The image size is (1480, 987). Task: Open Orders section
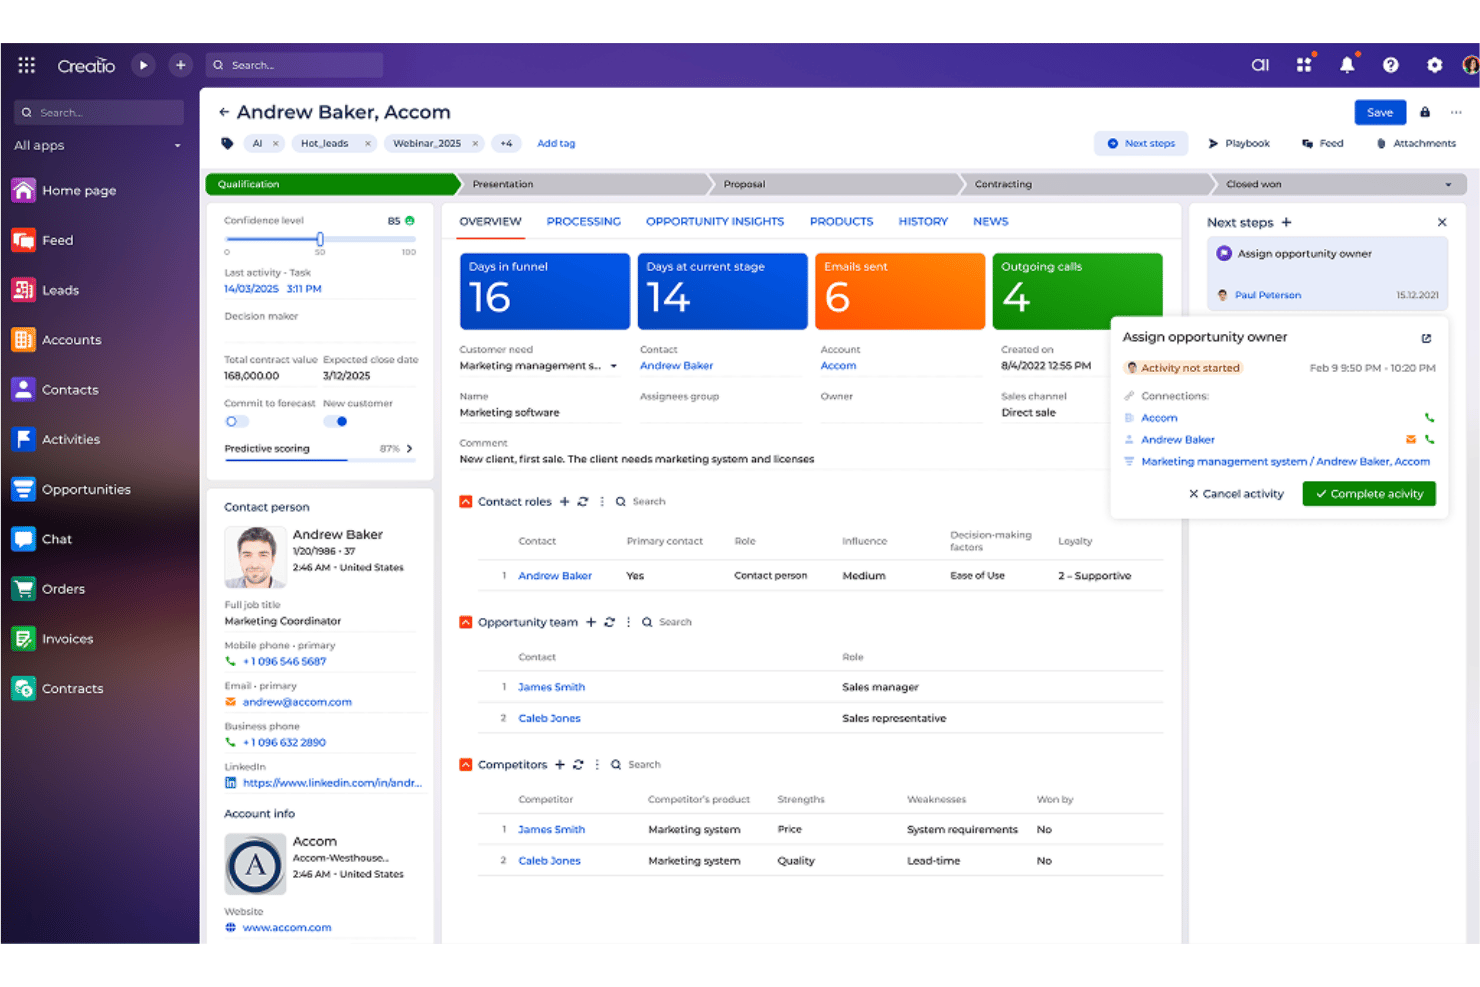point(49,589)
